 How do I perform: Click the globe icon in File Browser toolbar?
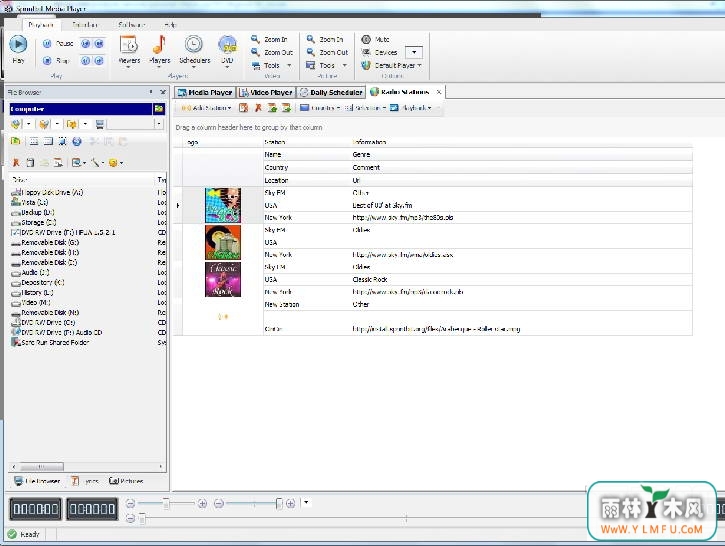(x=77, y=141)
